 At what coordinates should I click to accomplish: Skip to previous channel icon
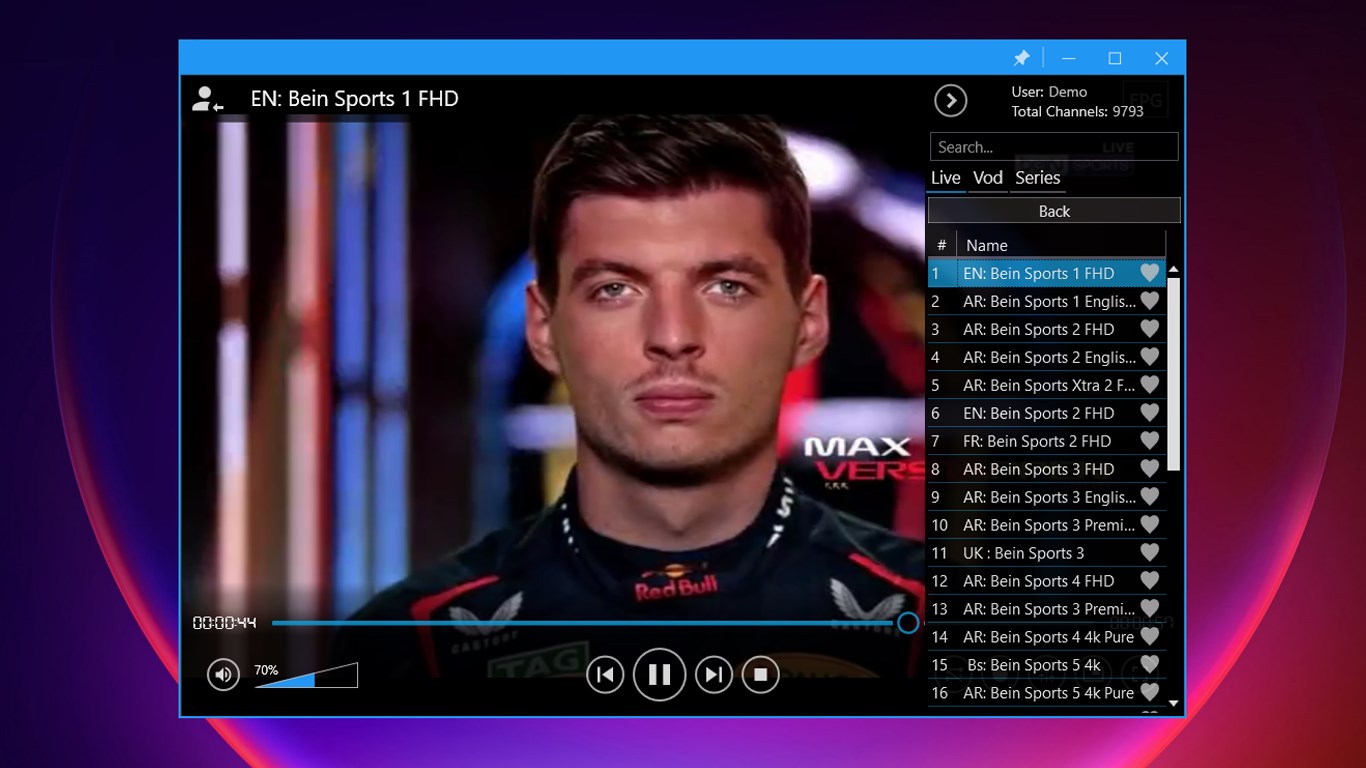click(x=605, y=674)
